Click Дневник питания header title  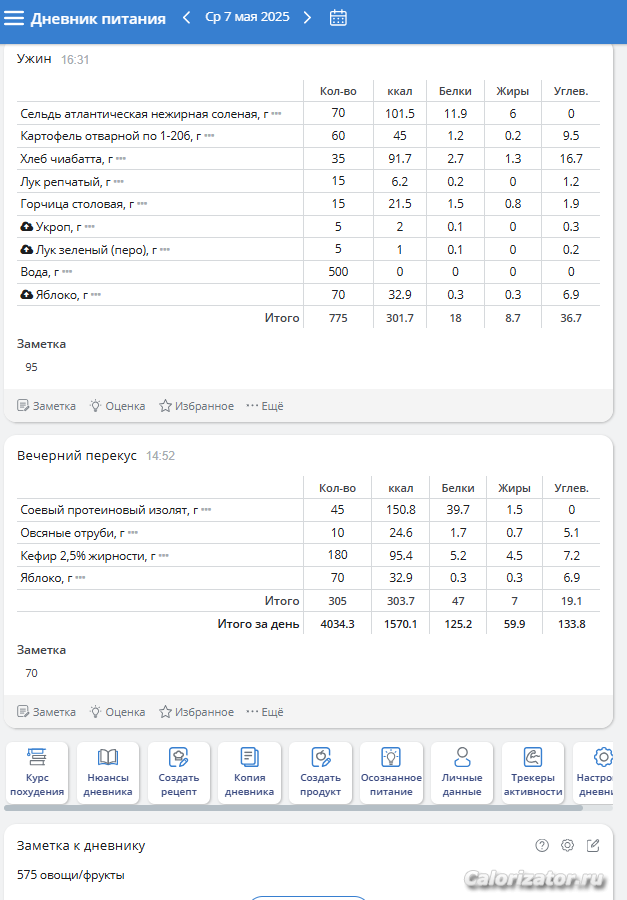coord(98,18)
